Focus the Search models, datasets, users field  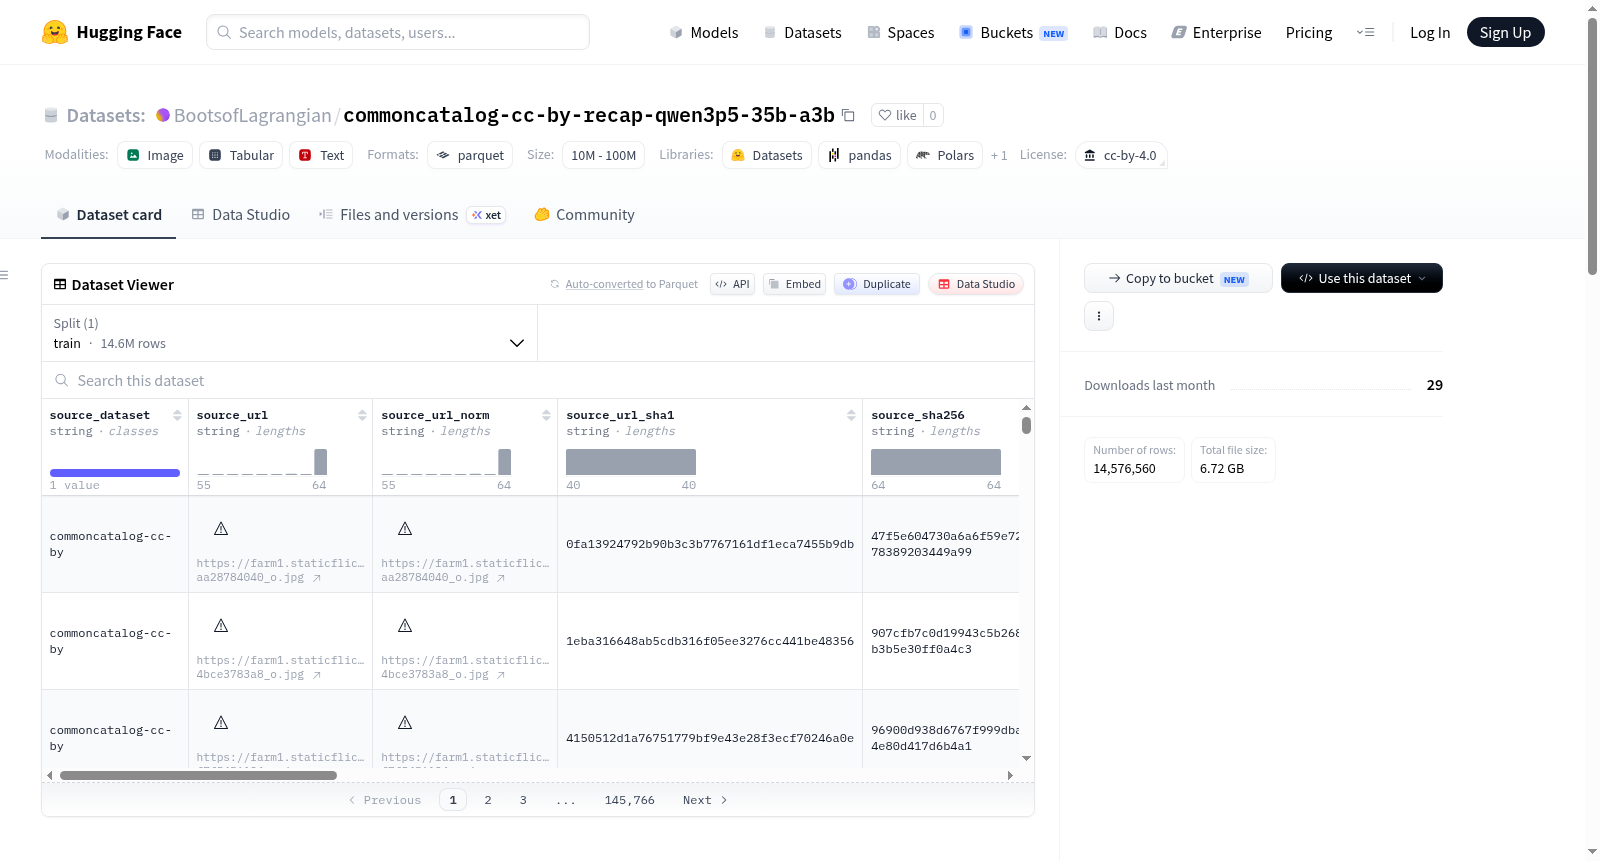(398, 32)
